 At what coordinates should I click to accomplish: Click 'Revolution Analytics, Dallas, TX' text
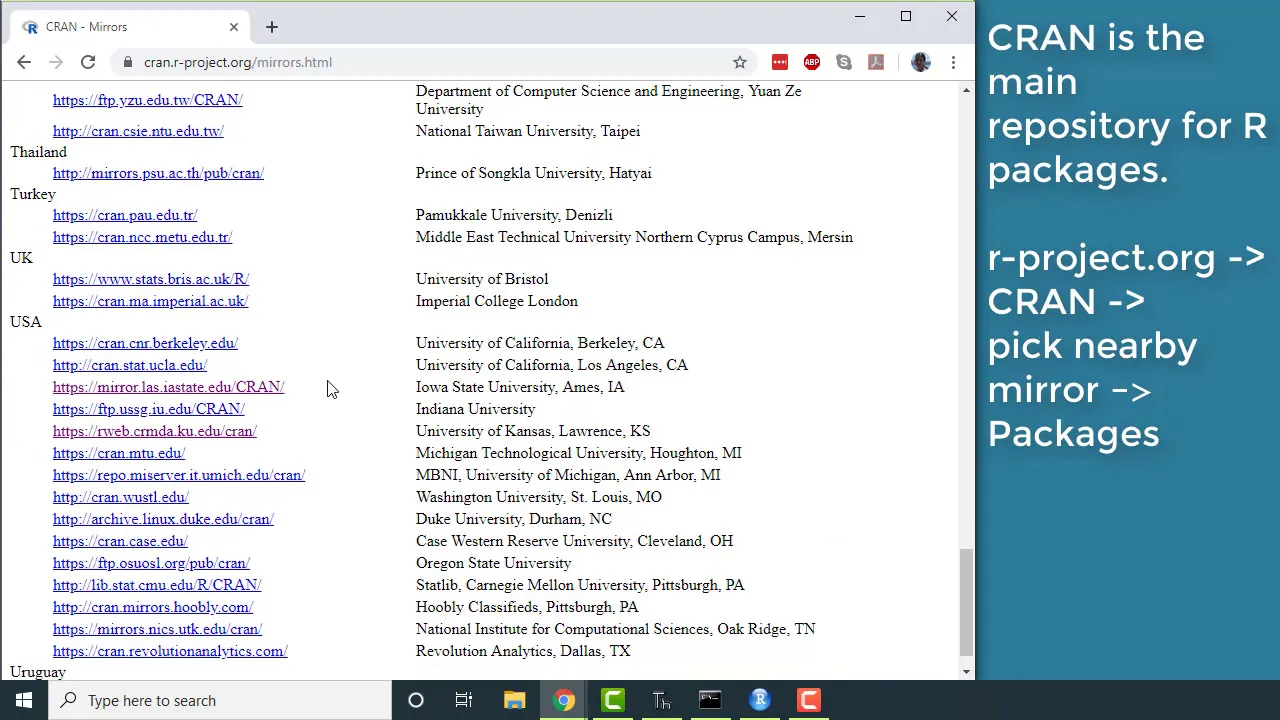pyautogui.click(x=523, y=651)
